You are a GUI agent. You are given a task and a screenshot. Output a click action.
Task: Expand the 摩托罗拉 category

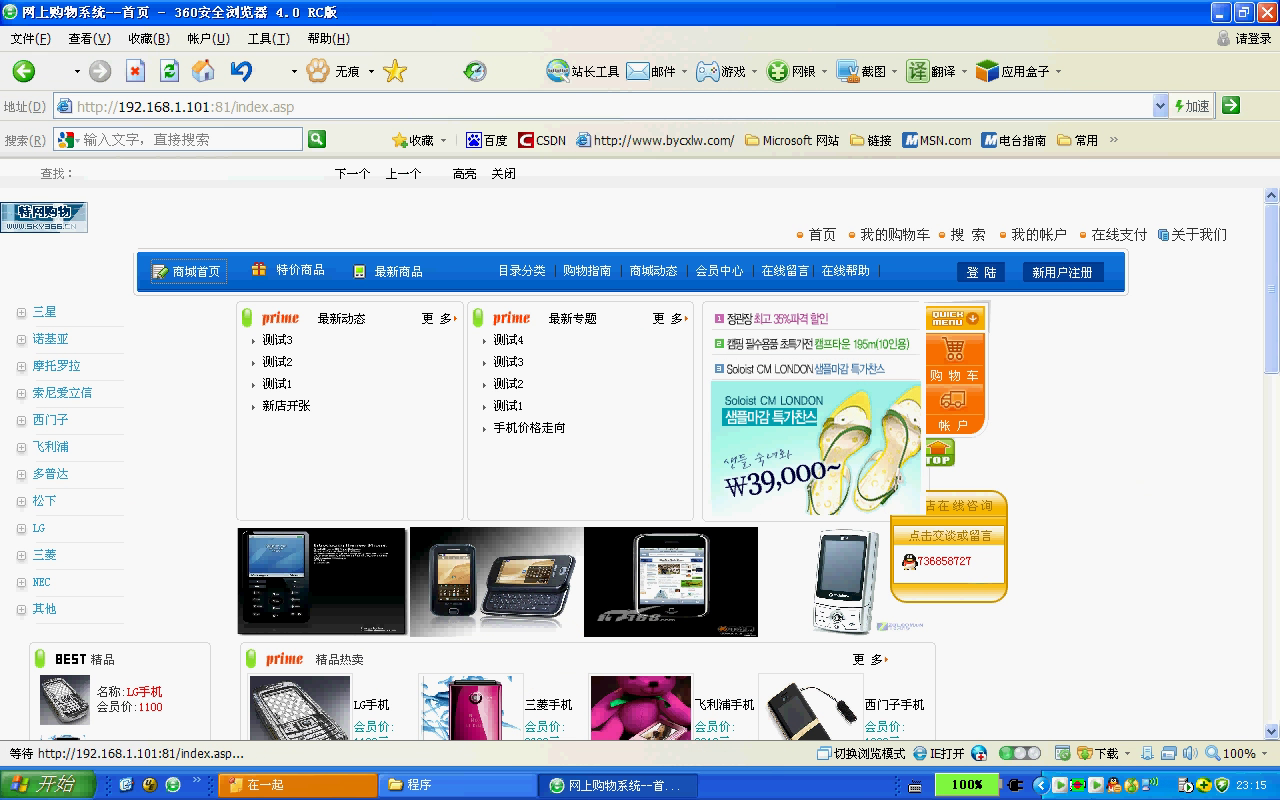pyautogui.click(x=21, y=366)
